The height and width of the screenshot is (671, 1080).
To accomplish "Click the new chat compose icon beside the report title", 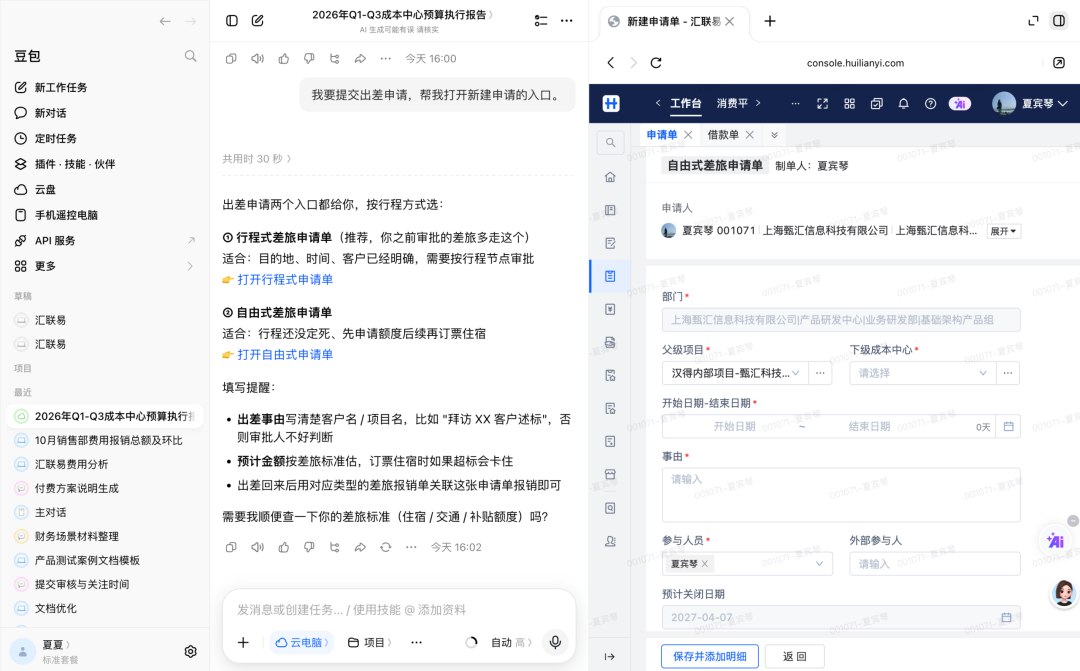I will pos(258,21).
